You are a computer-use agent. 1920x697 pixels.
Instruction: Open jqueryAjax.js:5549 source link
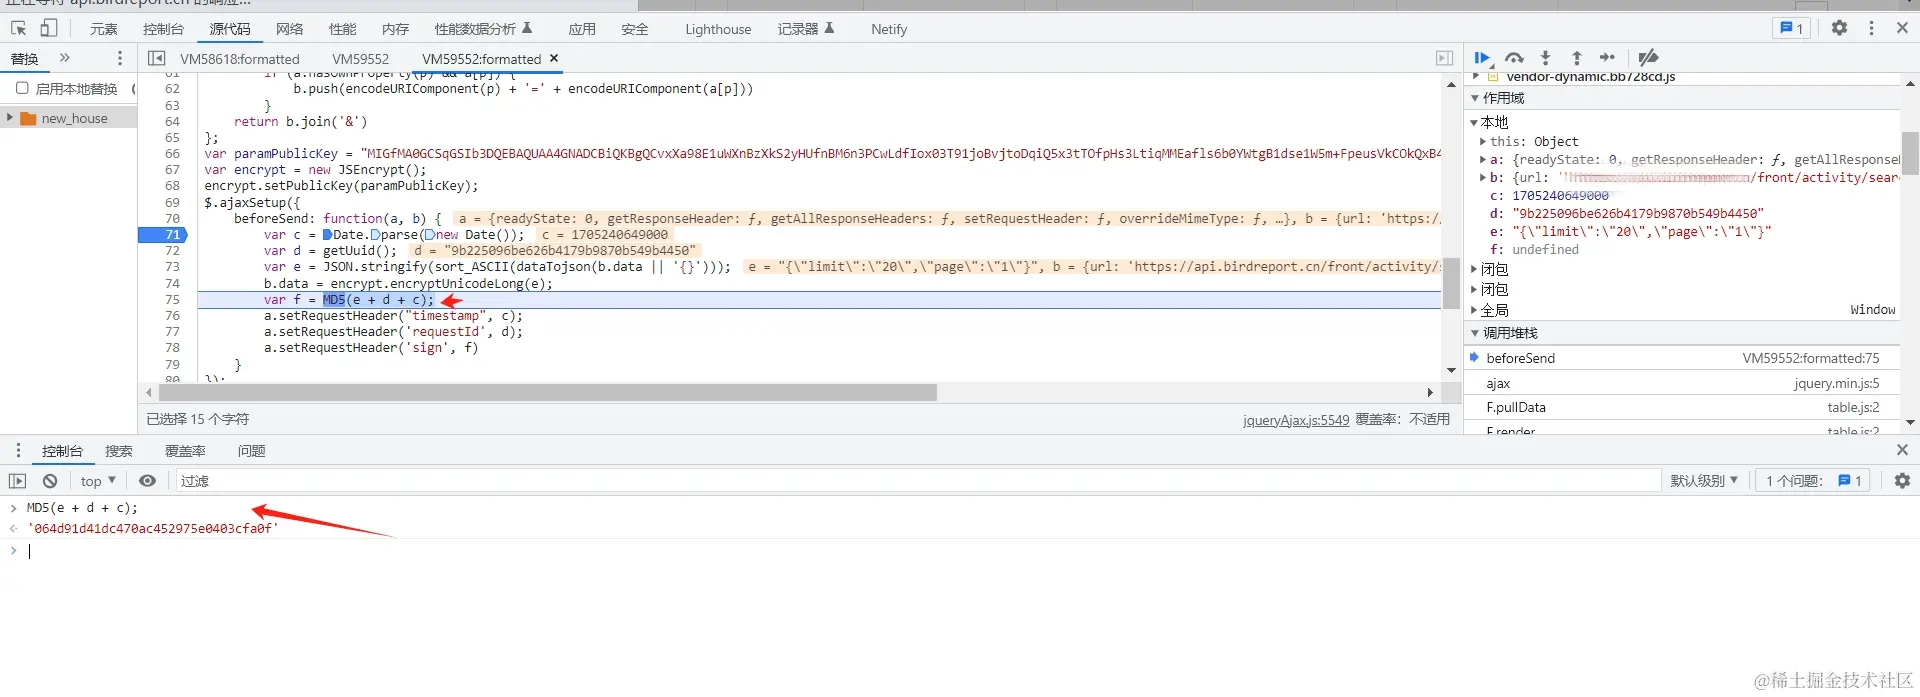click(1296, 420)
